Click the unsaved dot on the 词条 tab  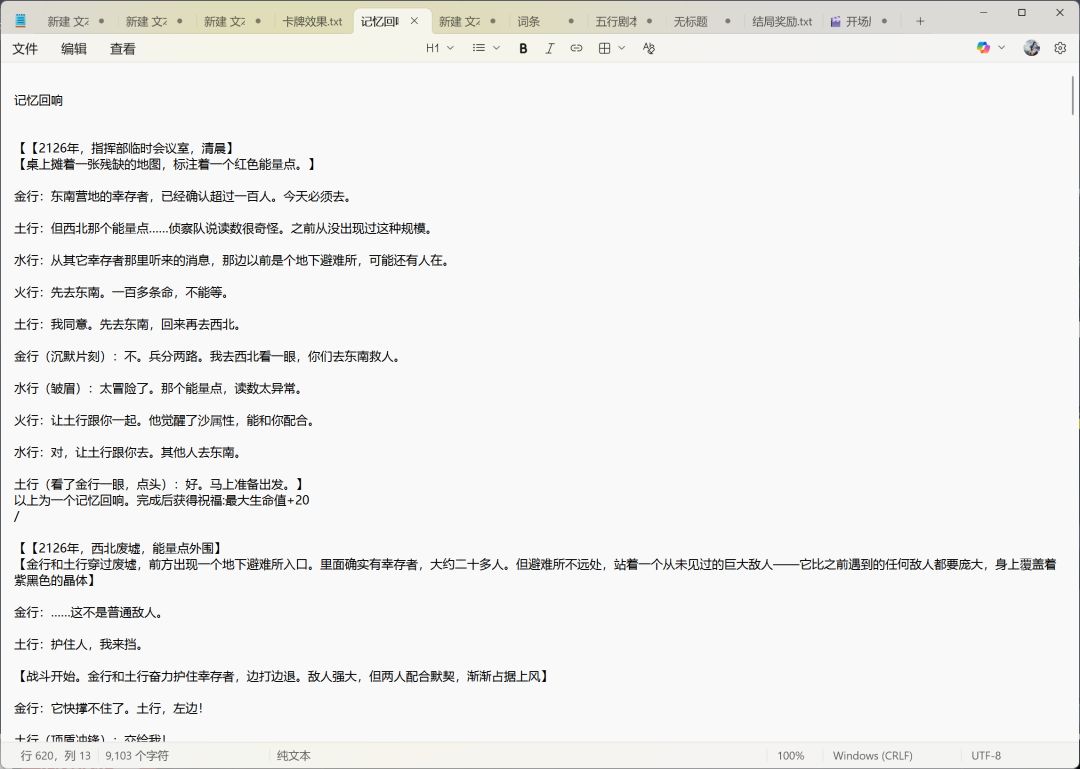[x=571, y=21]
